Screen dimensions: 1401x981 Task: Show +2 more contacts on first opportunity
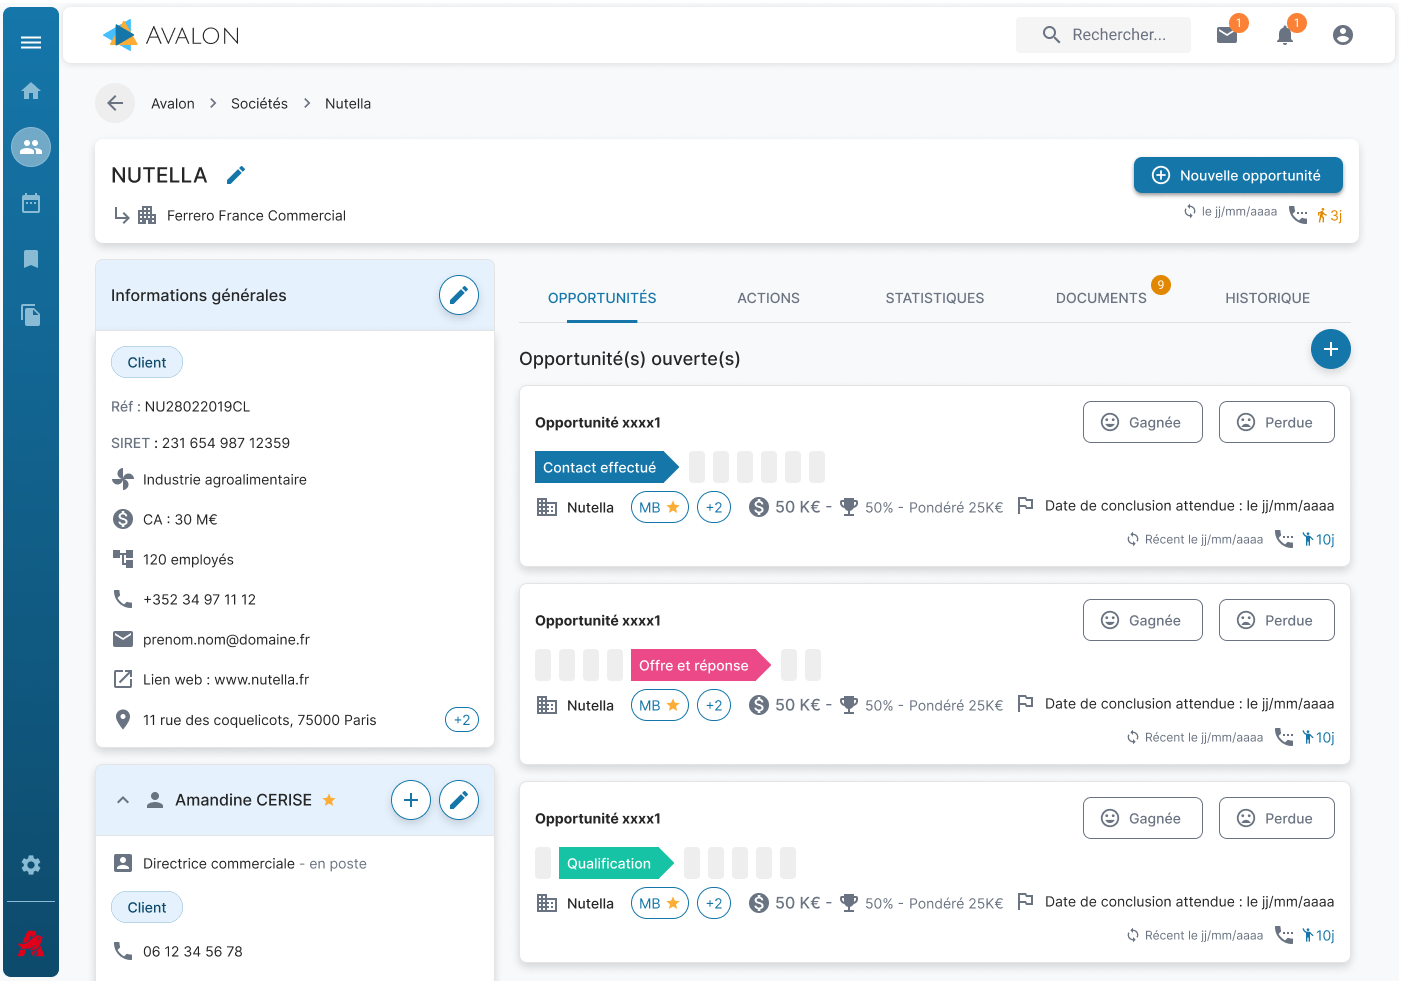tap(714, 507)
